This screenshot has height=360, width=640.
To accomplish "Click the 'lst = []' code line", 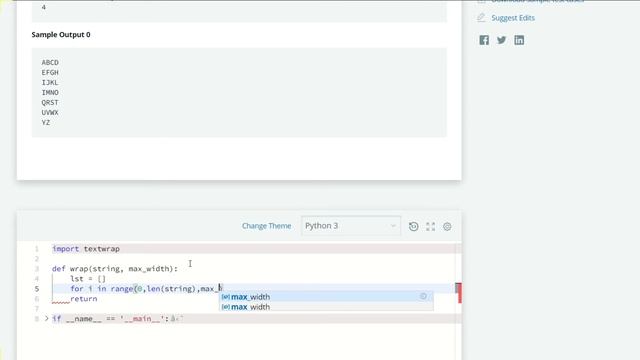I will click(88, 279).
